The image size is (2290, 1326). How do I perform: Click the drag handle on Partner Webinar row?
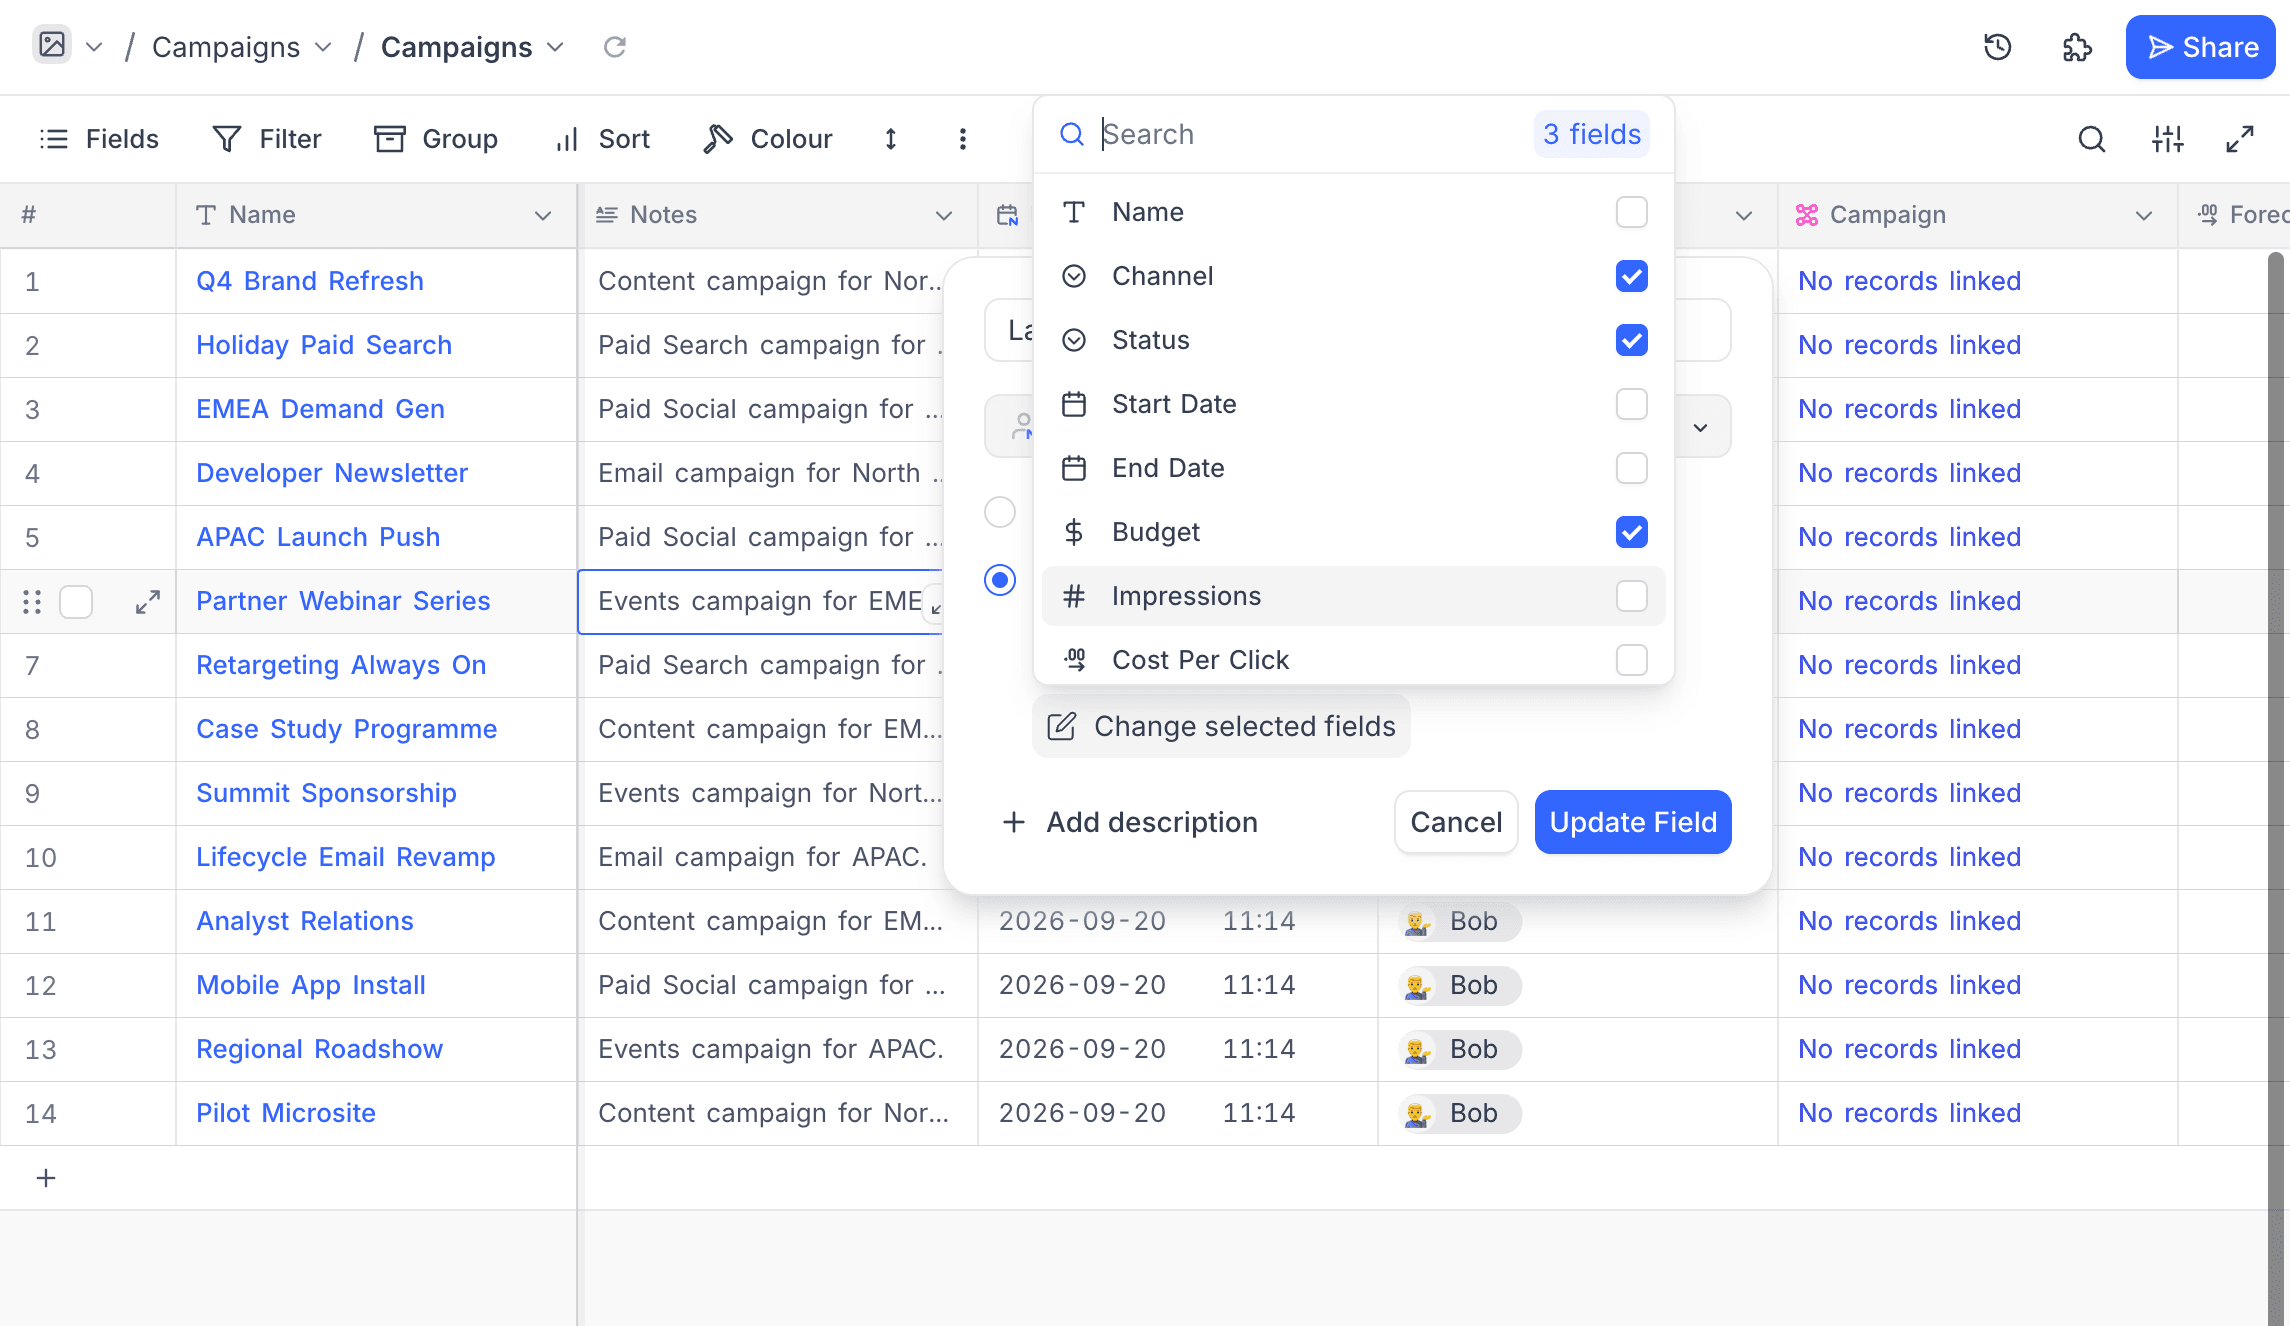32,602
